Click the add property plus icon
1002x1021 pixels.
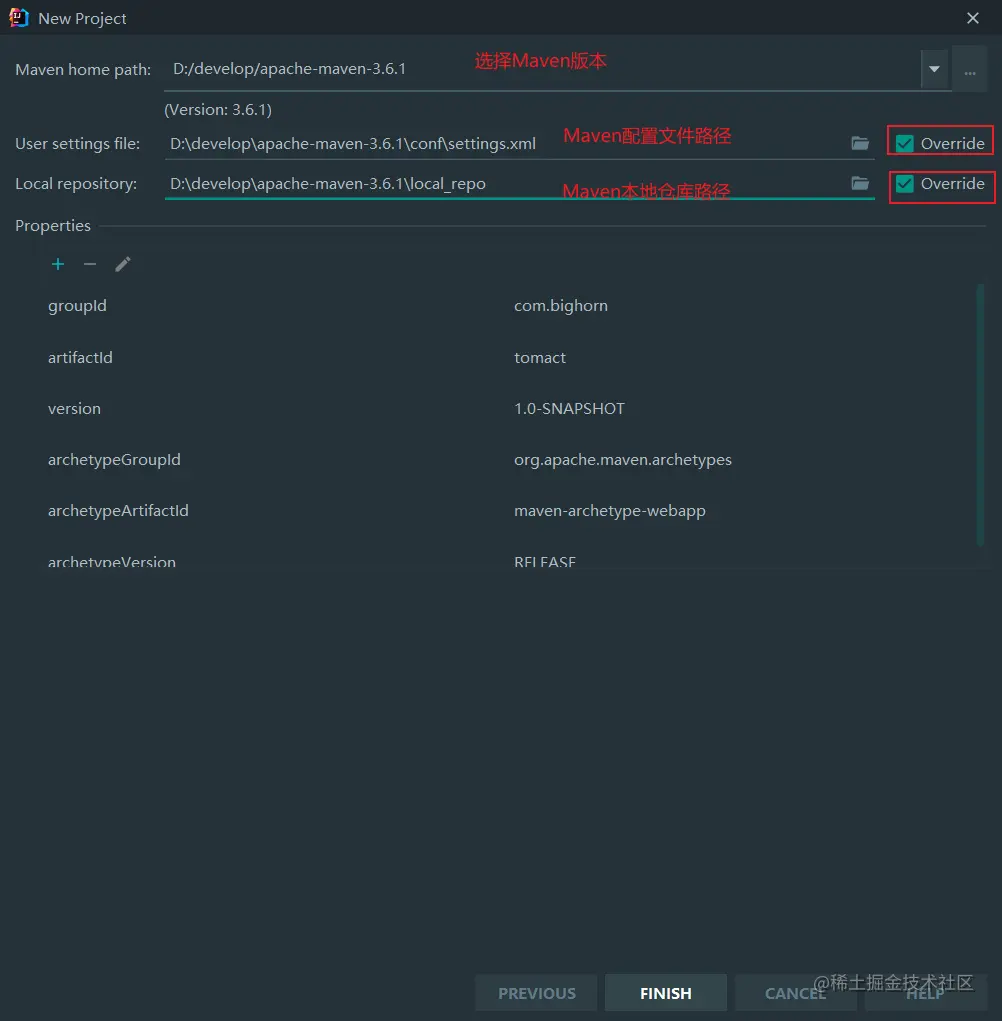point(58,264)
